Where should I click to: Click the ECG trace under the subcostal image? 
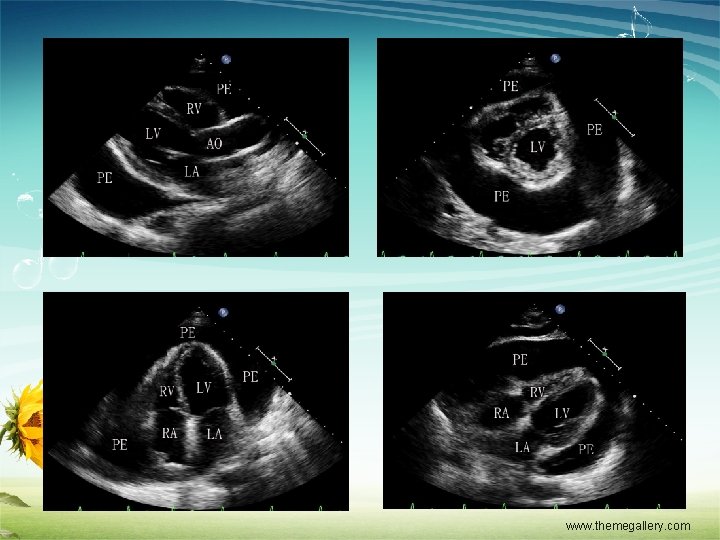tap(535, 506)
